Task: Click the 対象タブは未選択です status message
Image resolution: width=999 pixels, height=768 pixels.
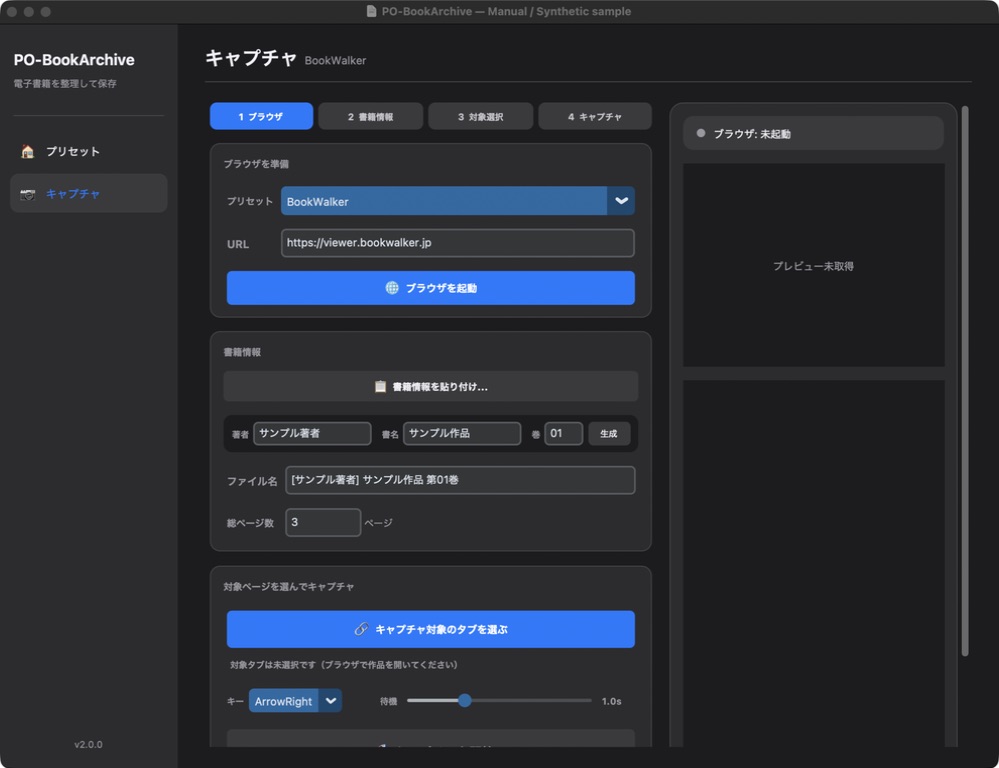Action: tap(343, 665)
